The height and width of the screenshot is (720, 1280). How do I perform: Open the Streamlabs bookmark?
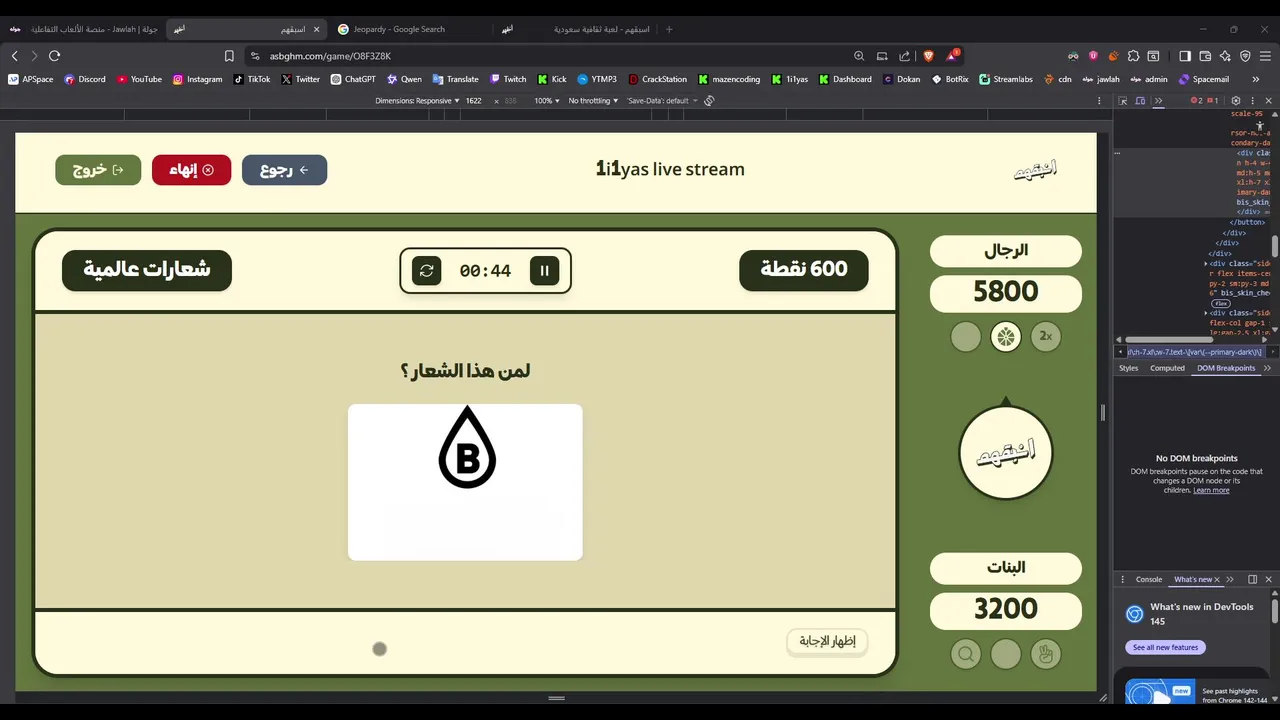[1005, 79]
